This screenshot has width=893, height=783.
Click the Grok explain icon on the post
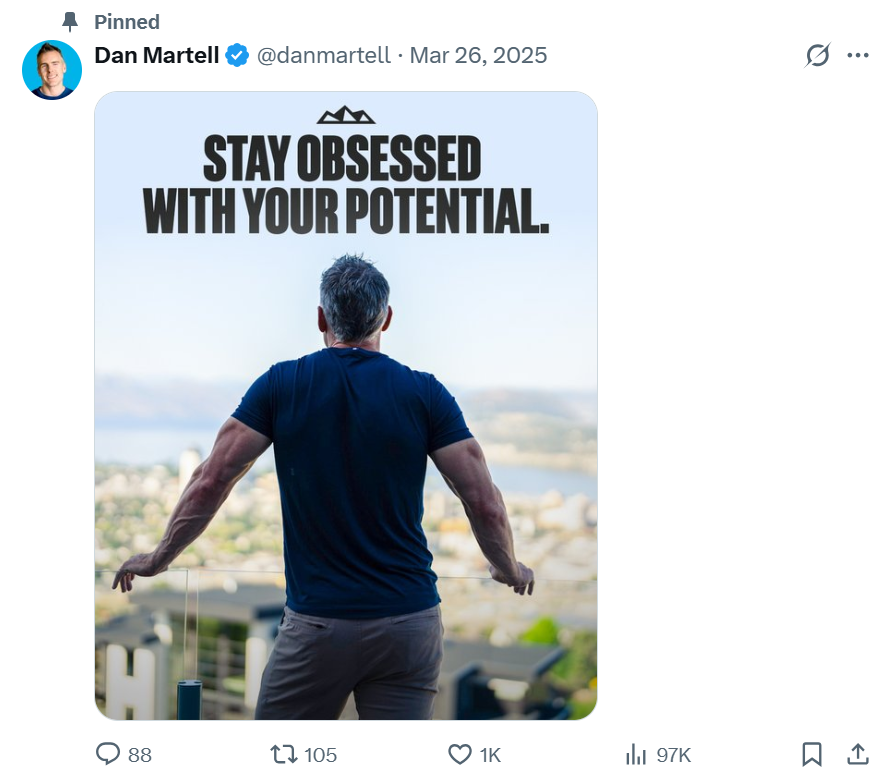pos(817,56)
